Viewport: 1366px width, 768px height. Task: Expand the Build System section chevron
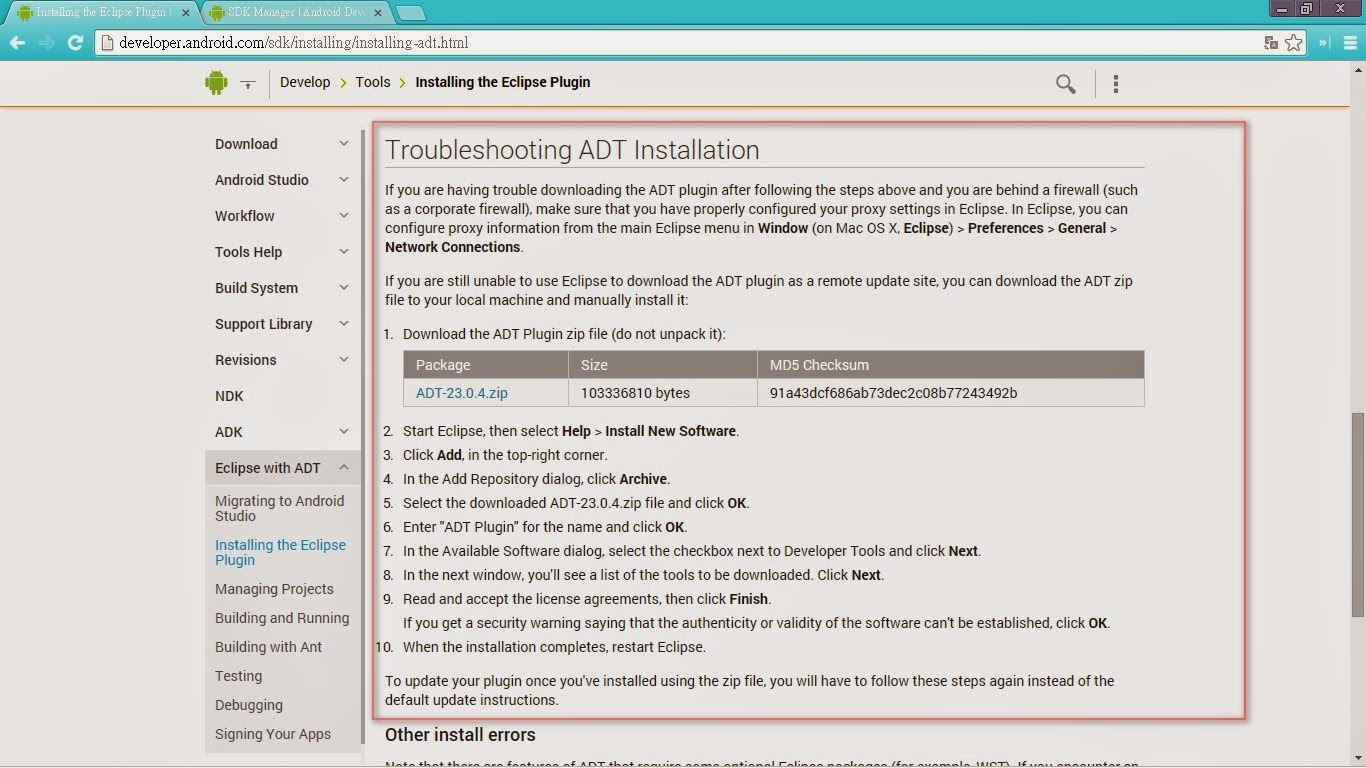coord(344,288)
